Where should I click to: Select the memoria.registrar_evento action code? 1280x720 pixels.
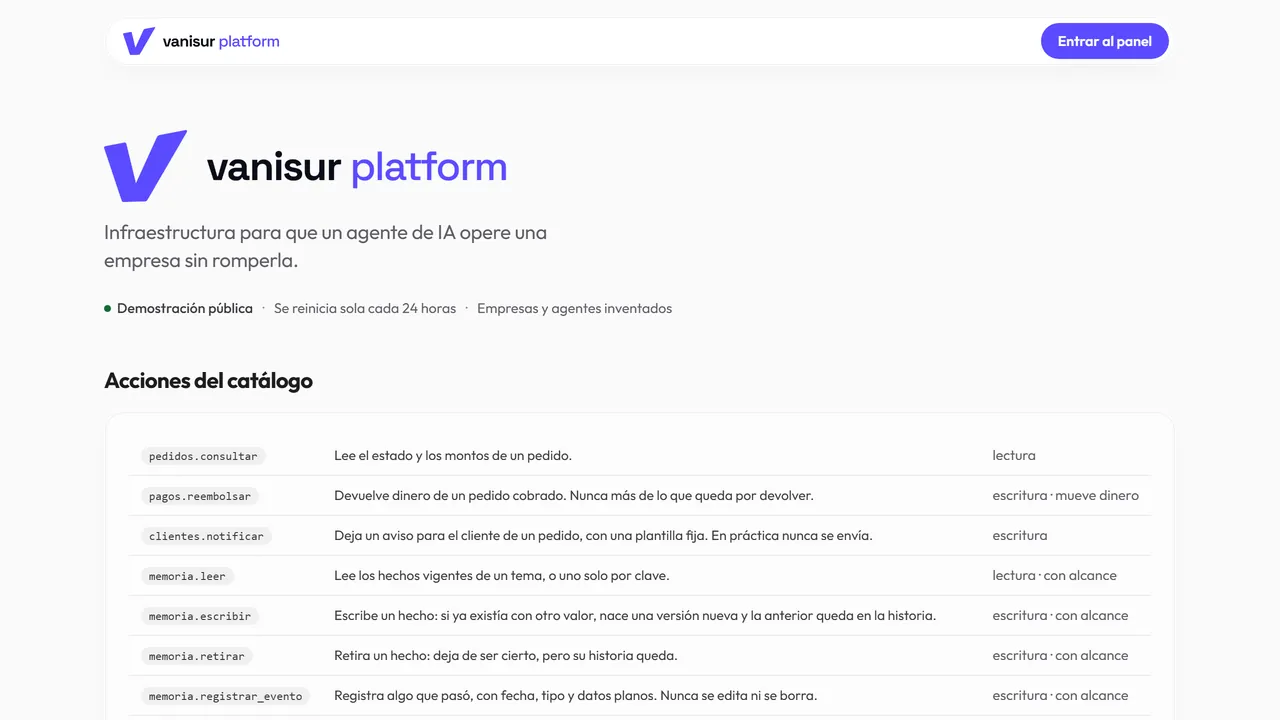[x=225, y=696]
